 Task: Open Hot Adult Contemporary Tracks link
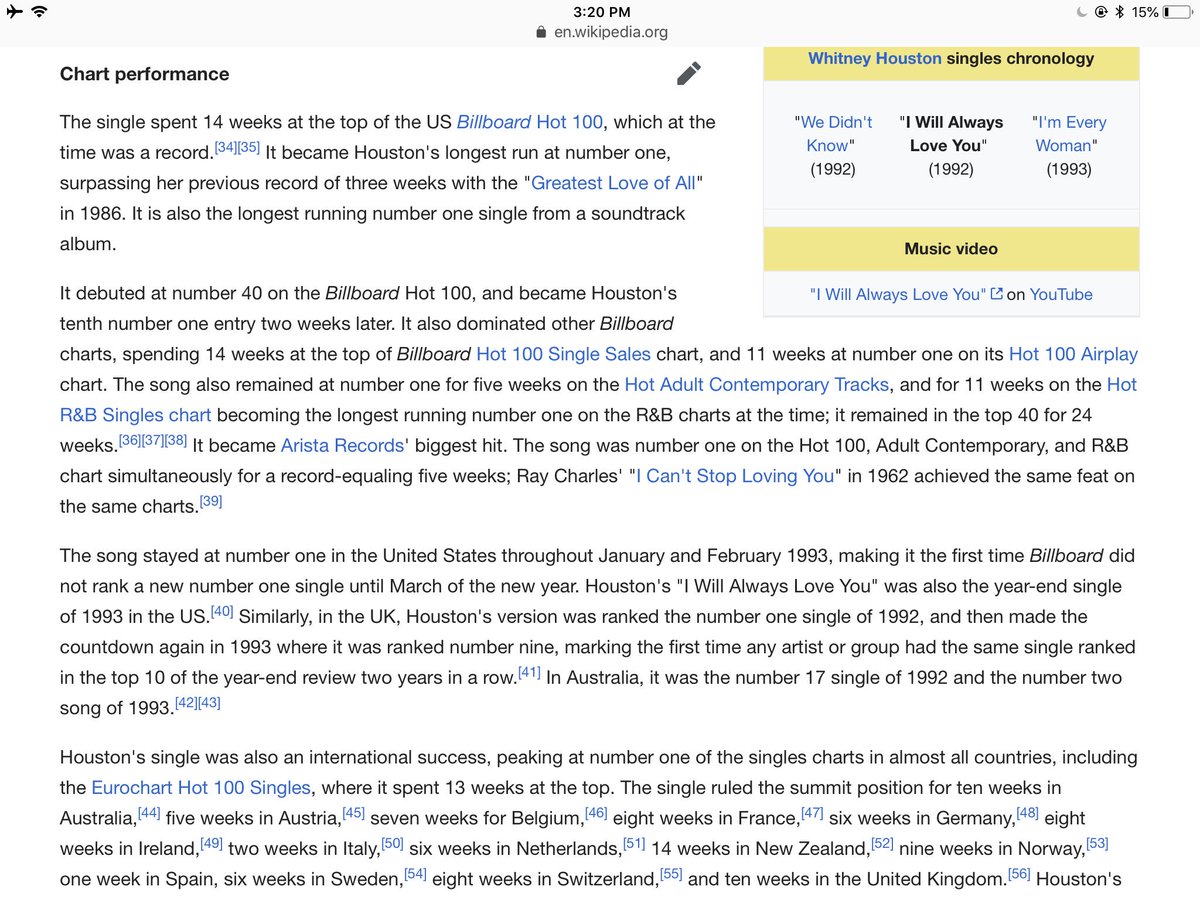point(756,384)
